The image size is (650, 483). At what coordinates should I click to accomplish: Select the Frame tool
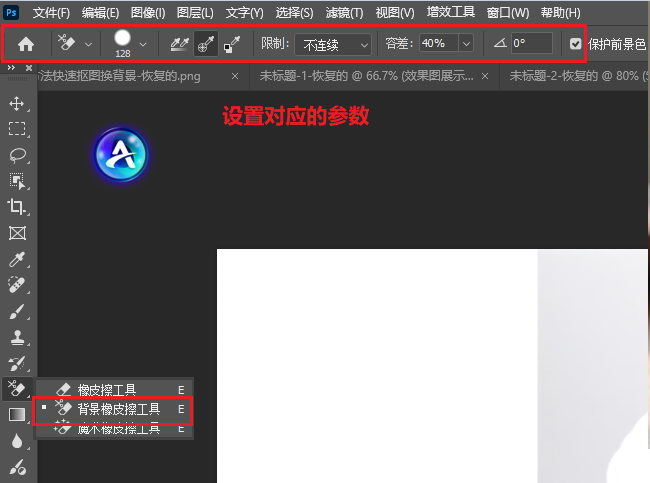tap(17, 233)
